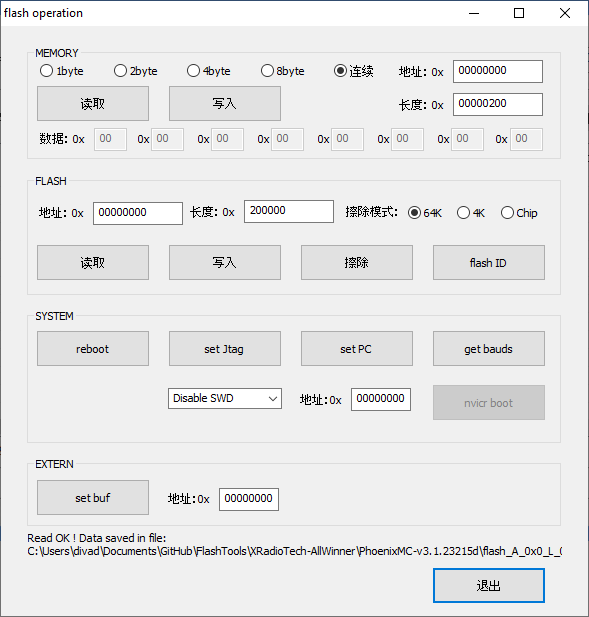The height and width of the screenshot is (617, 589).
Task: Select the 2byte memory mode
Action: click(x=135, y=71)
